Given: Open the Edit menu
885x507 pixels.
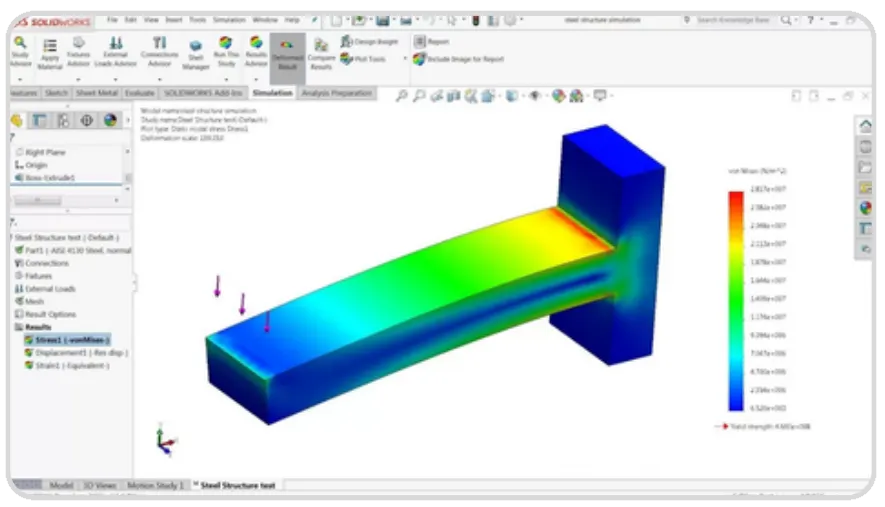Looking at the screenshot, I should (x=130, y=20).
